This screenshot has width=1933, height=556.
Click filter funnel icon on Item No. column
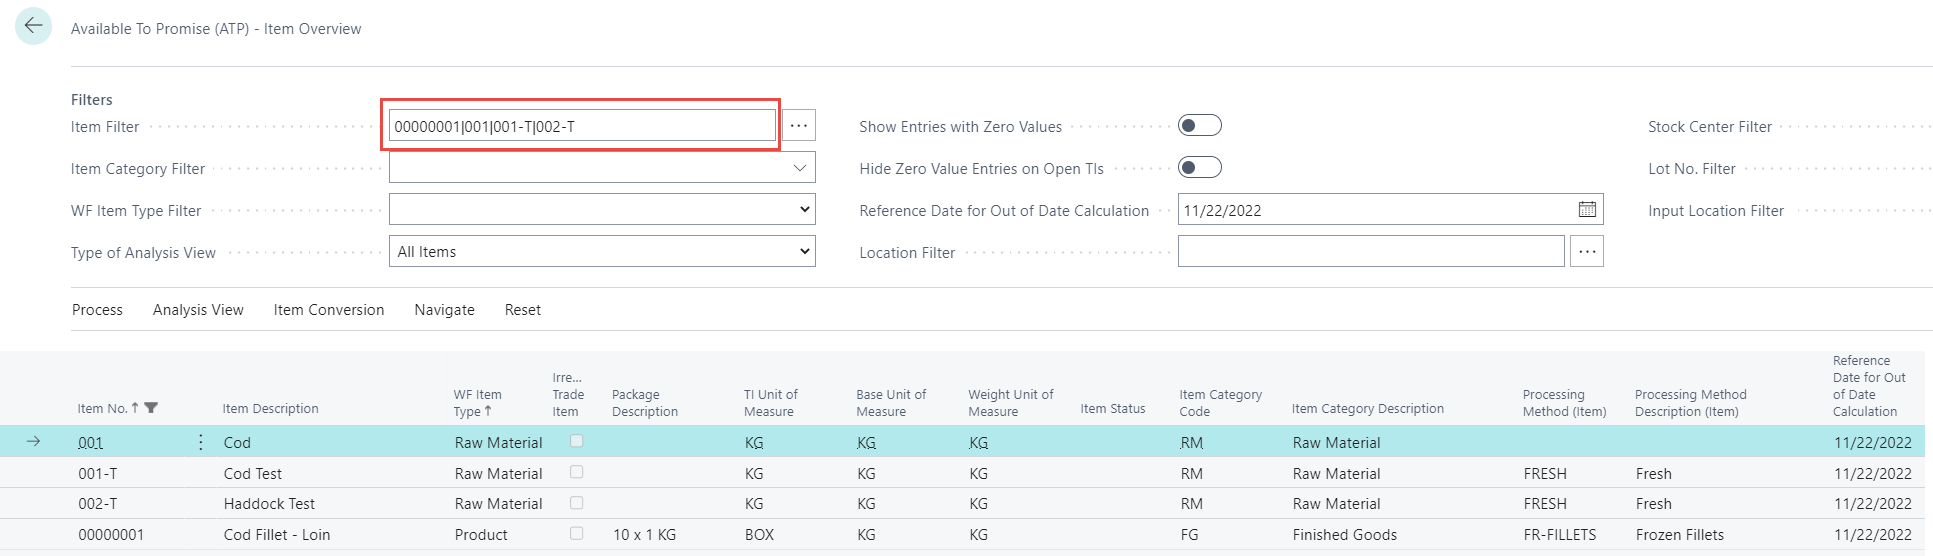[151, 408]
